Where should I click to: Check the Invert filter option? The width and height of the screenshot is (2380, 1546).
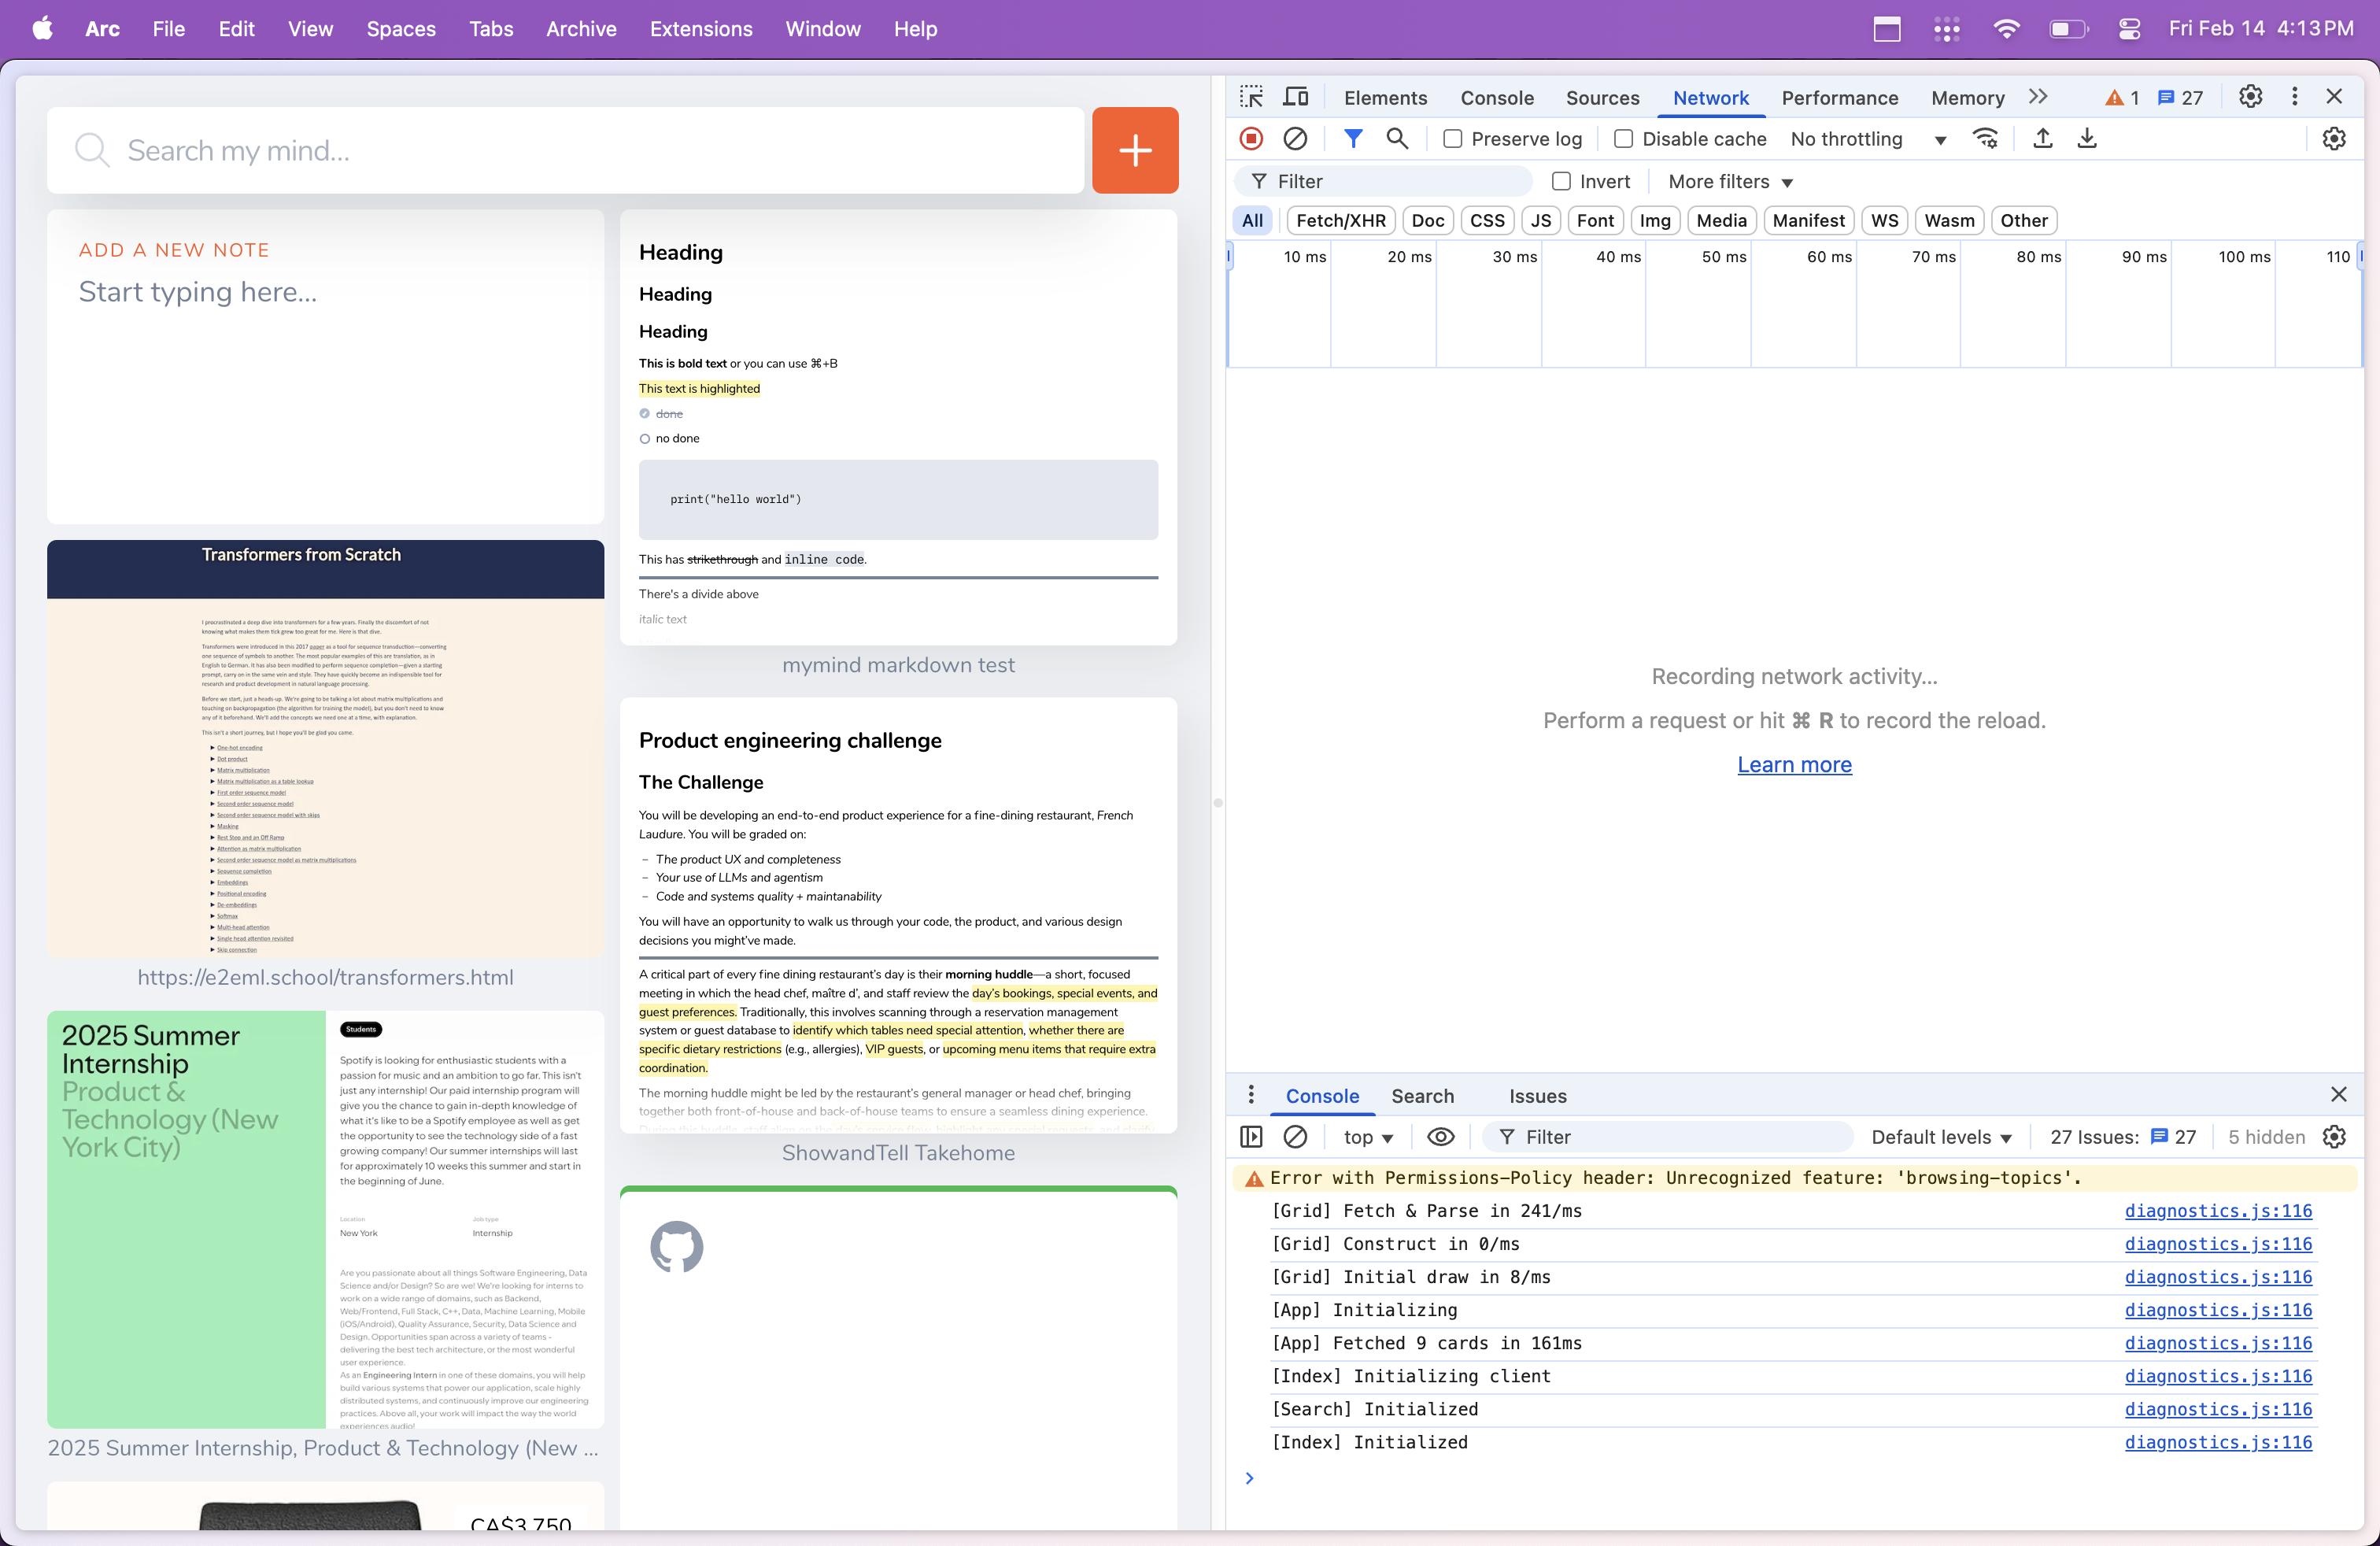(1562, 181)
